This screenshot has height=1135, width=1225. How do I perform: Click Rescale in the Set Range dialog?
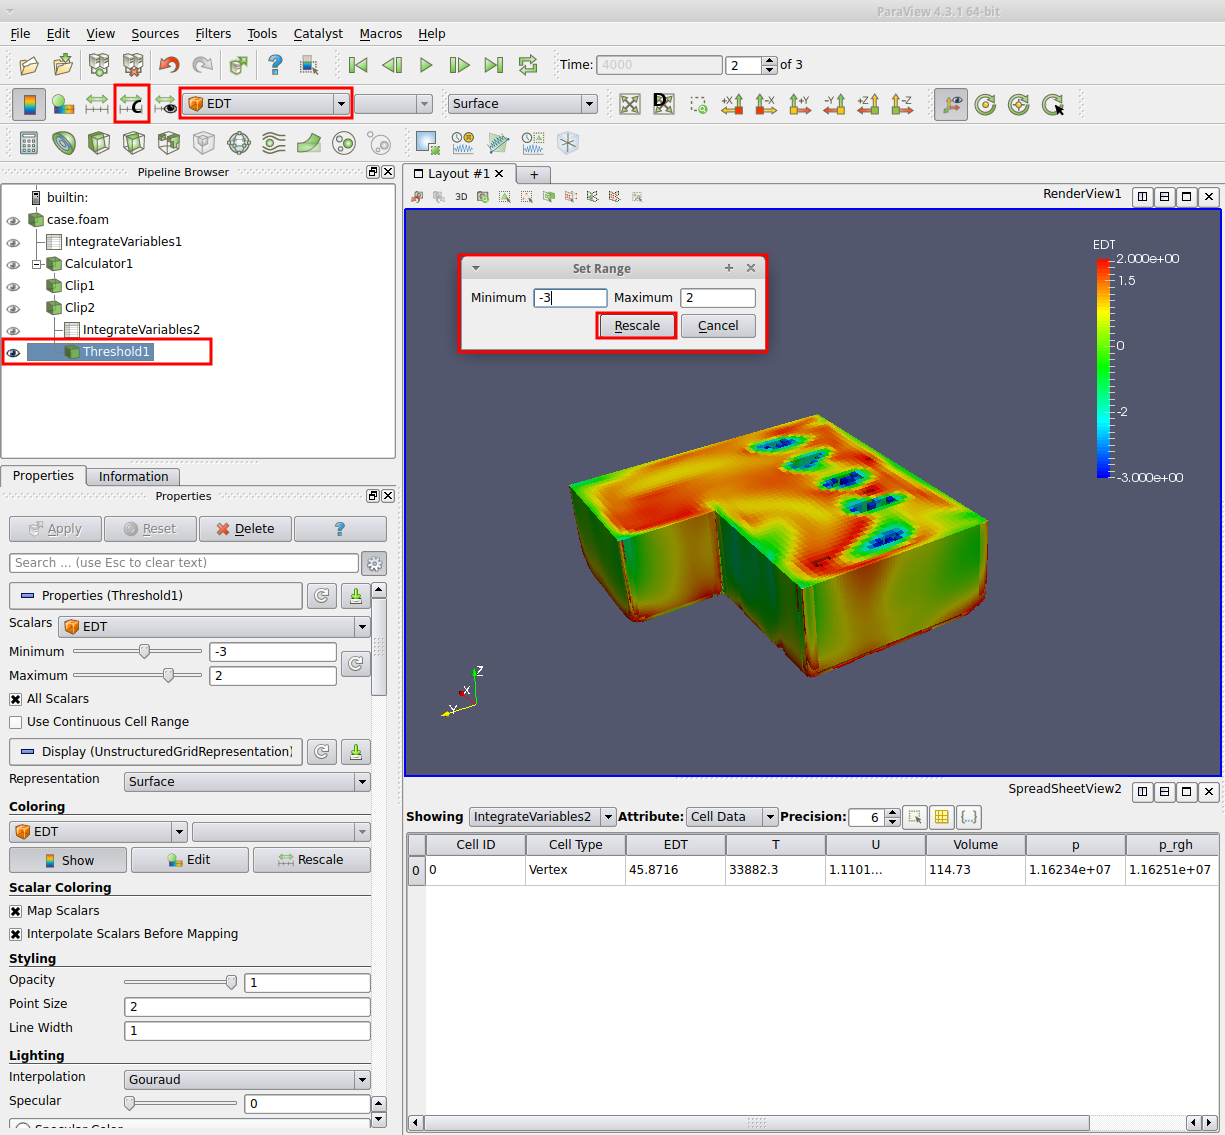[x=637, y=326]
